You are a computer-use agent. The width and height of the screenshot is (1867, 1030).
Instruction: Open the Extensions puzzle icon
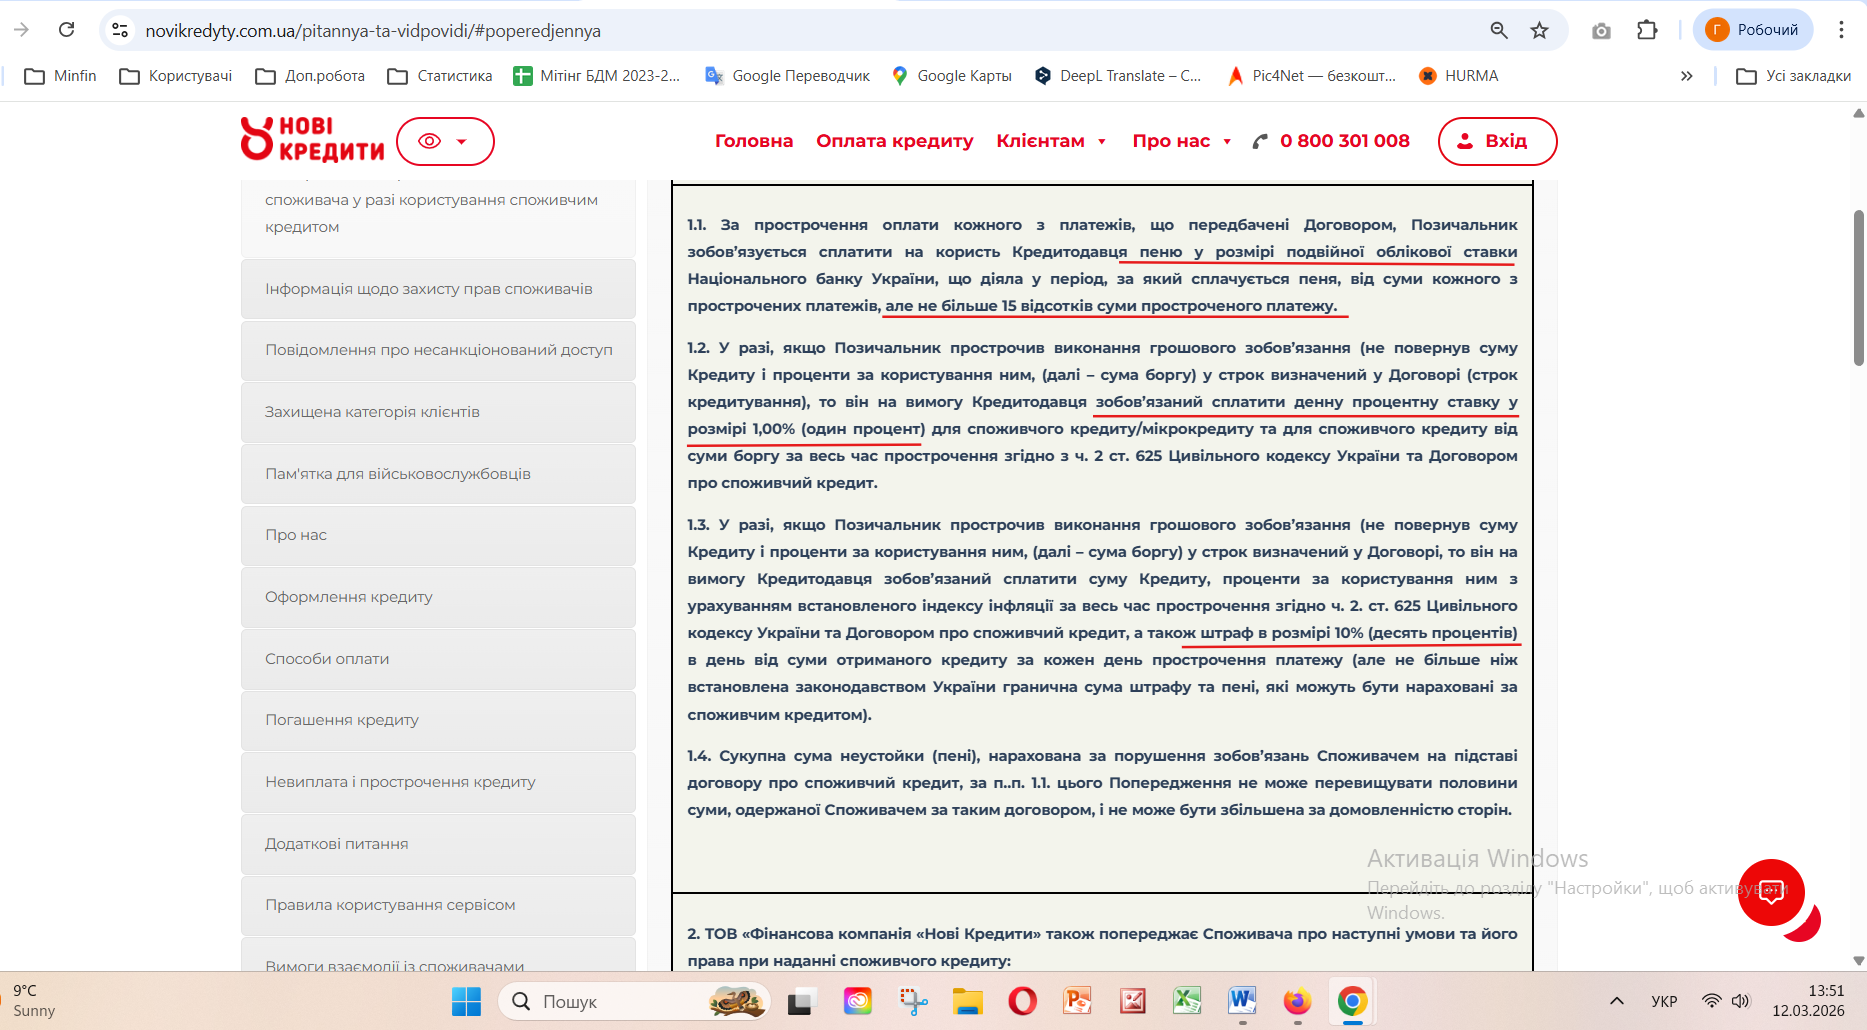pyautogui.click(x=1647, y=30)
